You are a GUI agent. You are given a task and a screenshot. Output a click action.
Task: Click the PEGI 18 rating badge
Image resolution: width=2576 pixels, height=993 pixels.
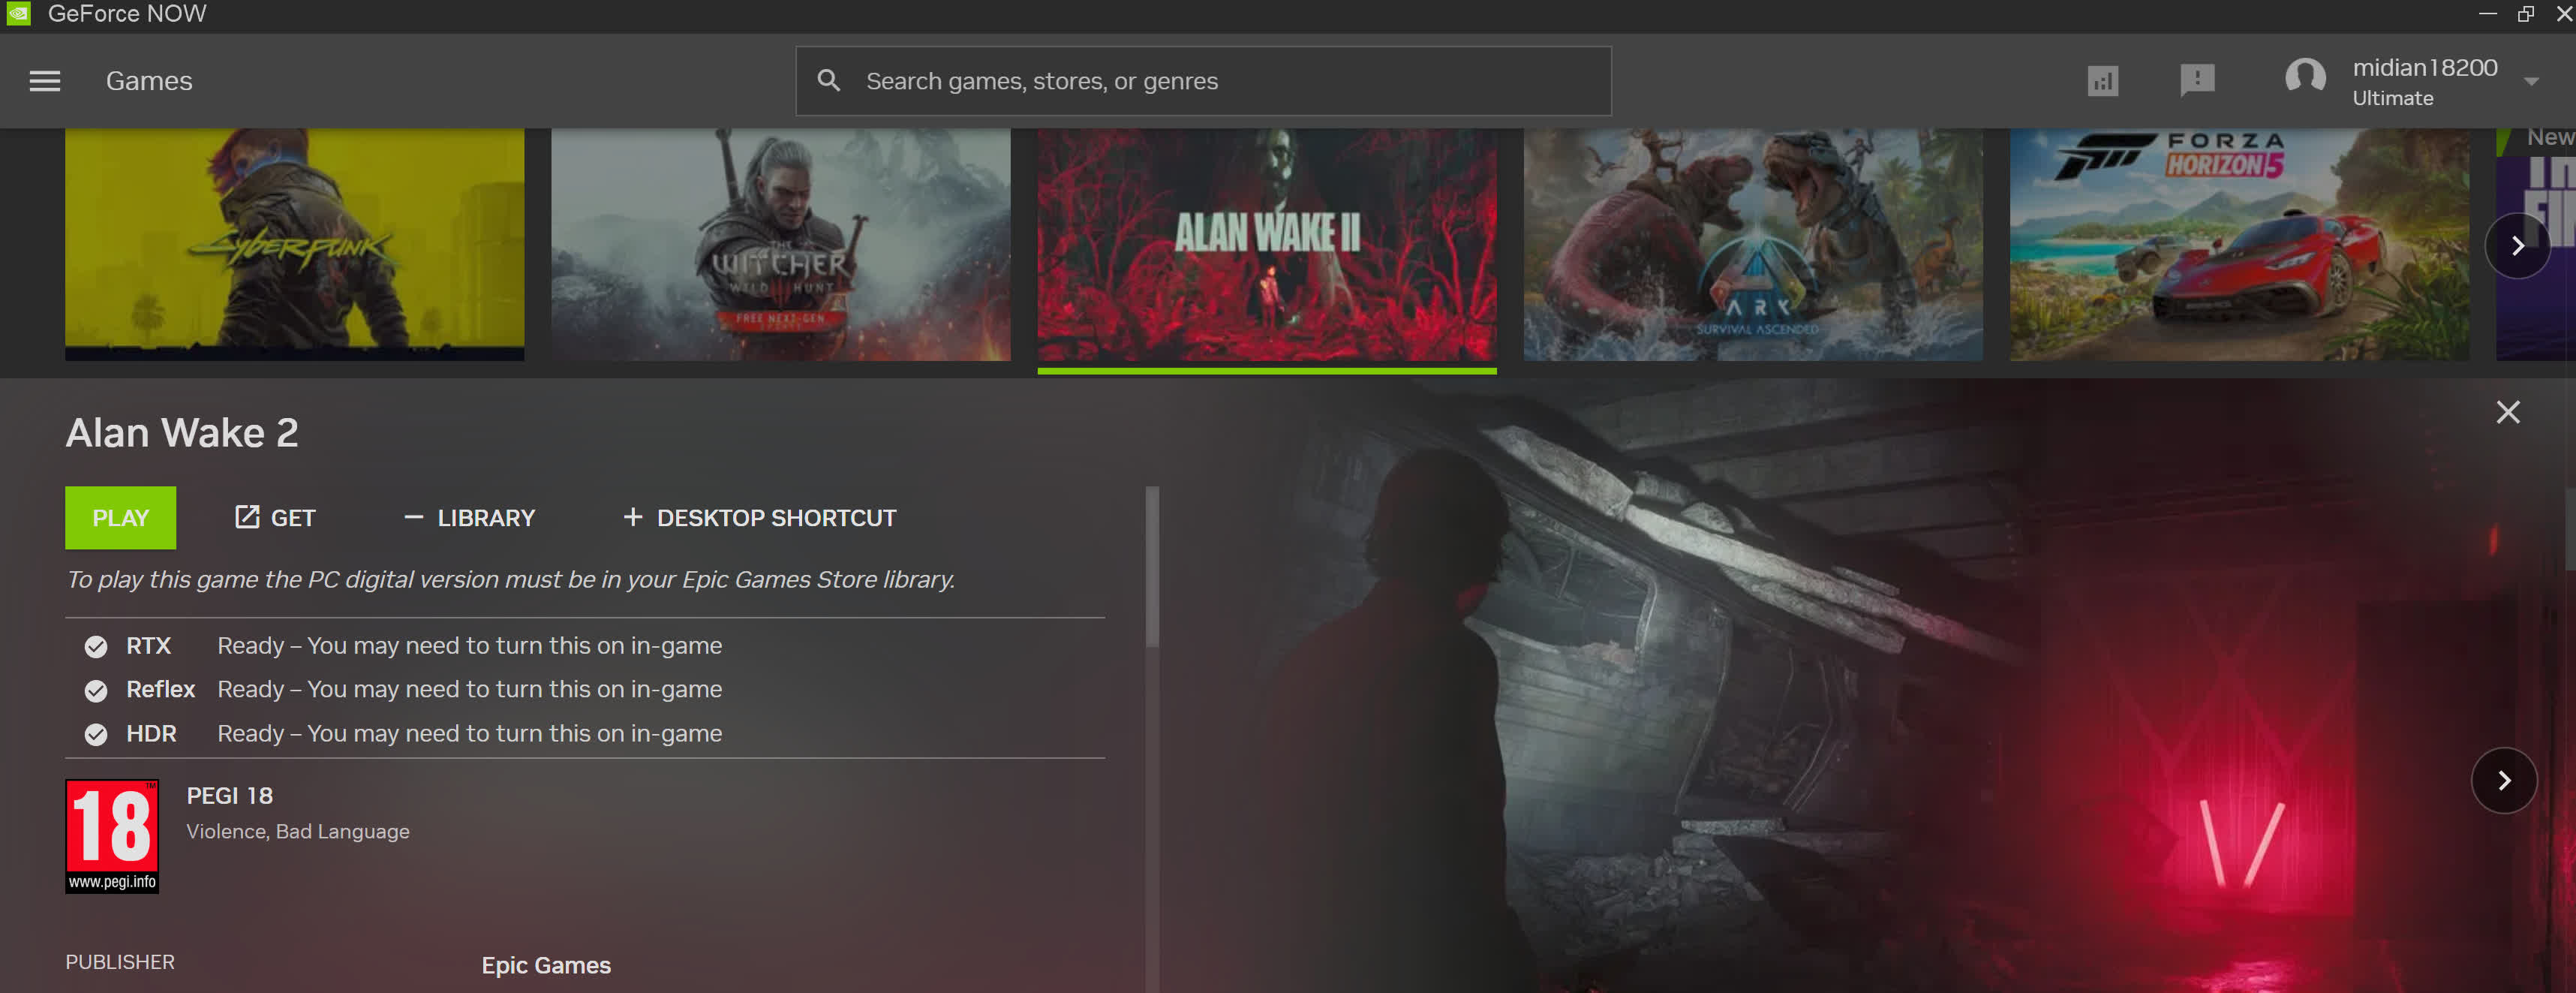[x=112, y=835]
